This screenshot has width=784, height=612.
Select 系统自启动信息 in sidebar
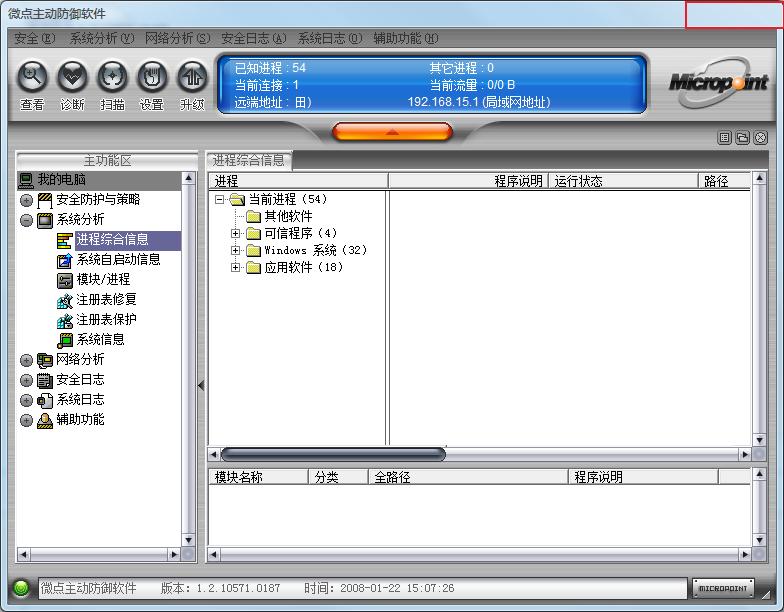point(118,260)
